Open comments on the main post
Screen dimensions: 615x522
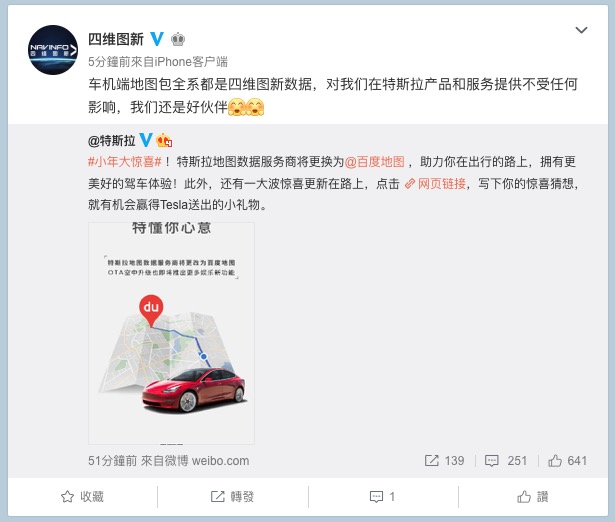pyautogui.click(x=382, y=497)
